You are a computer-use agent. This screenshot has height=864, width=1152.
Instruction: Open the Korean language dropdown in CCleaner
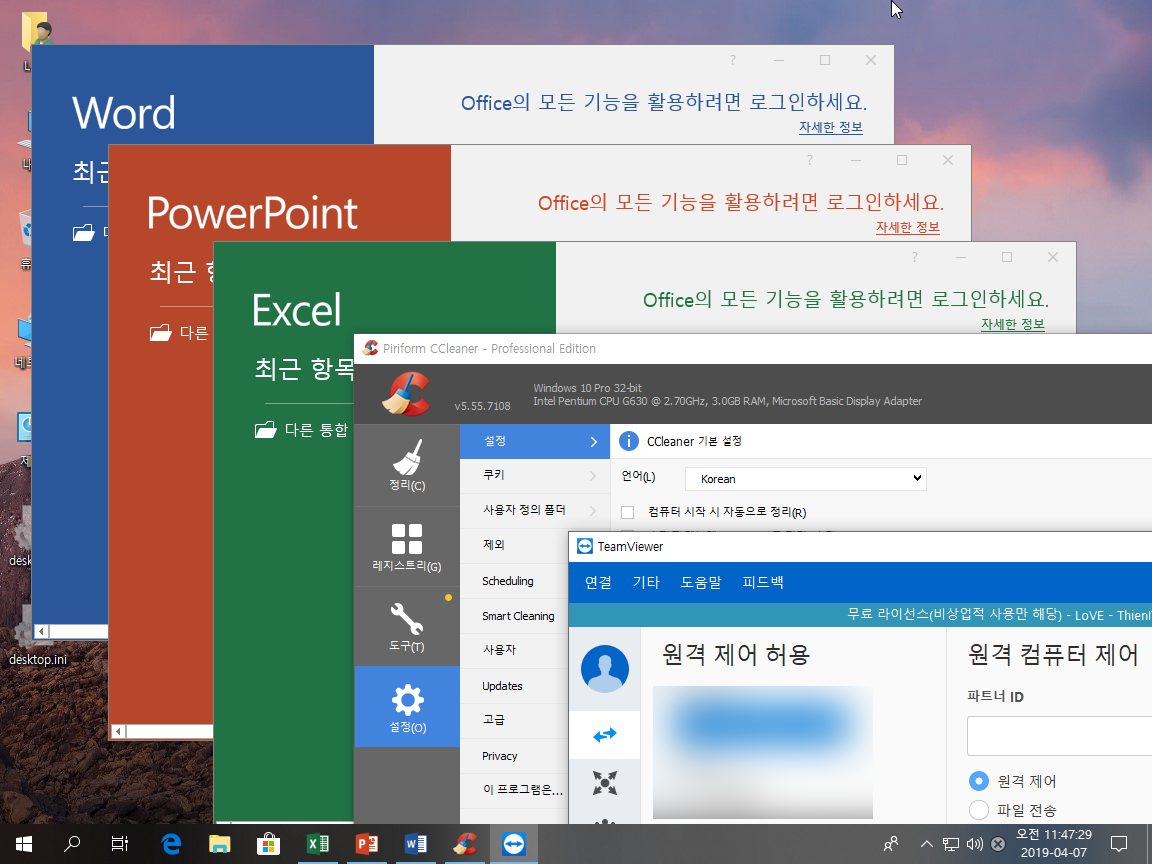(x=805, y=479)
